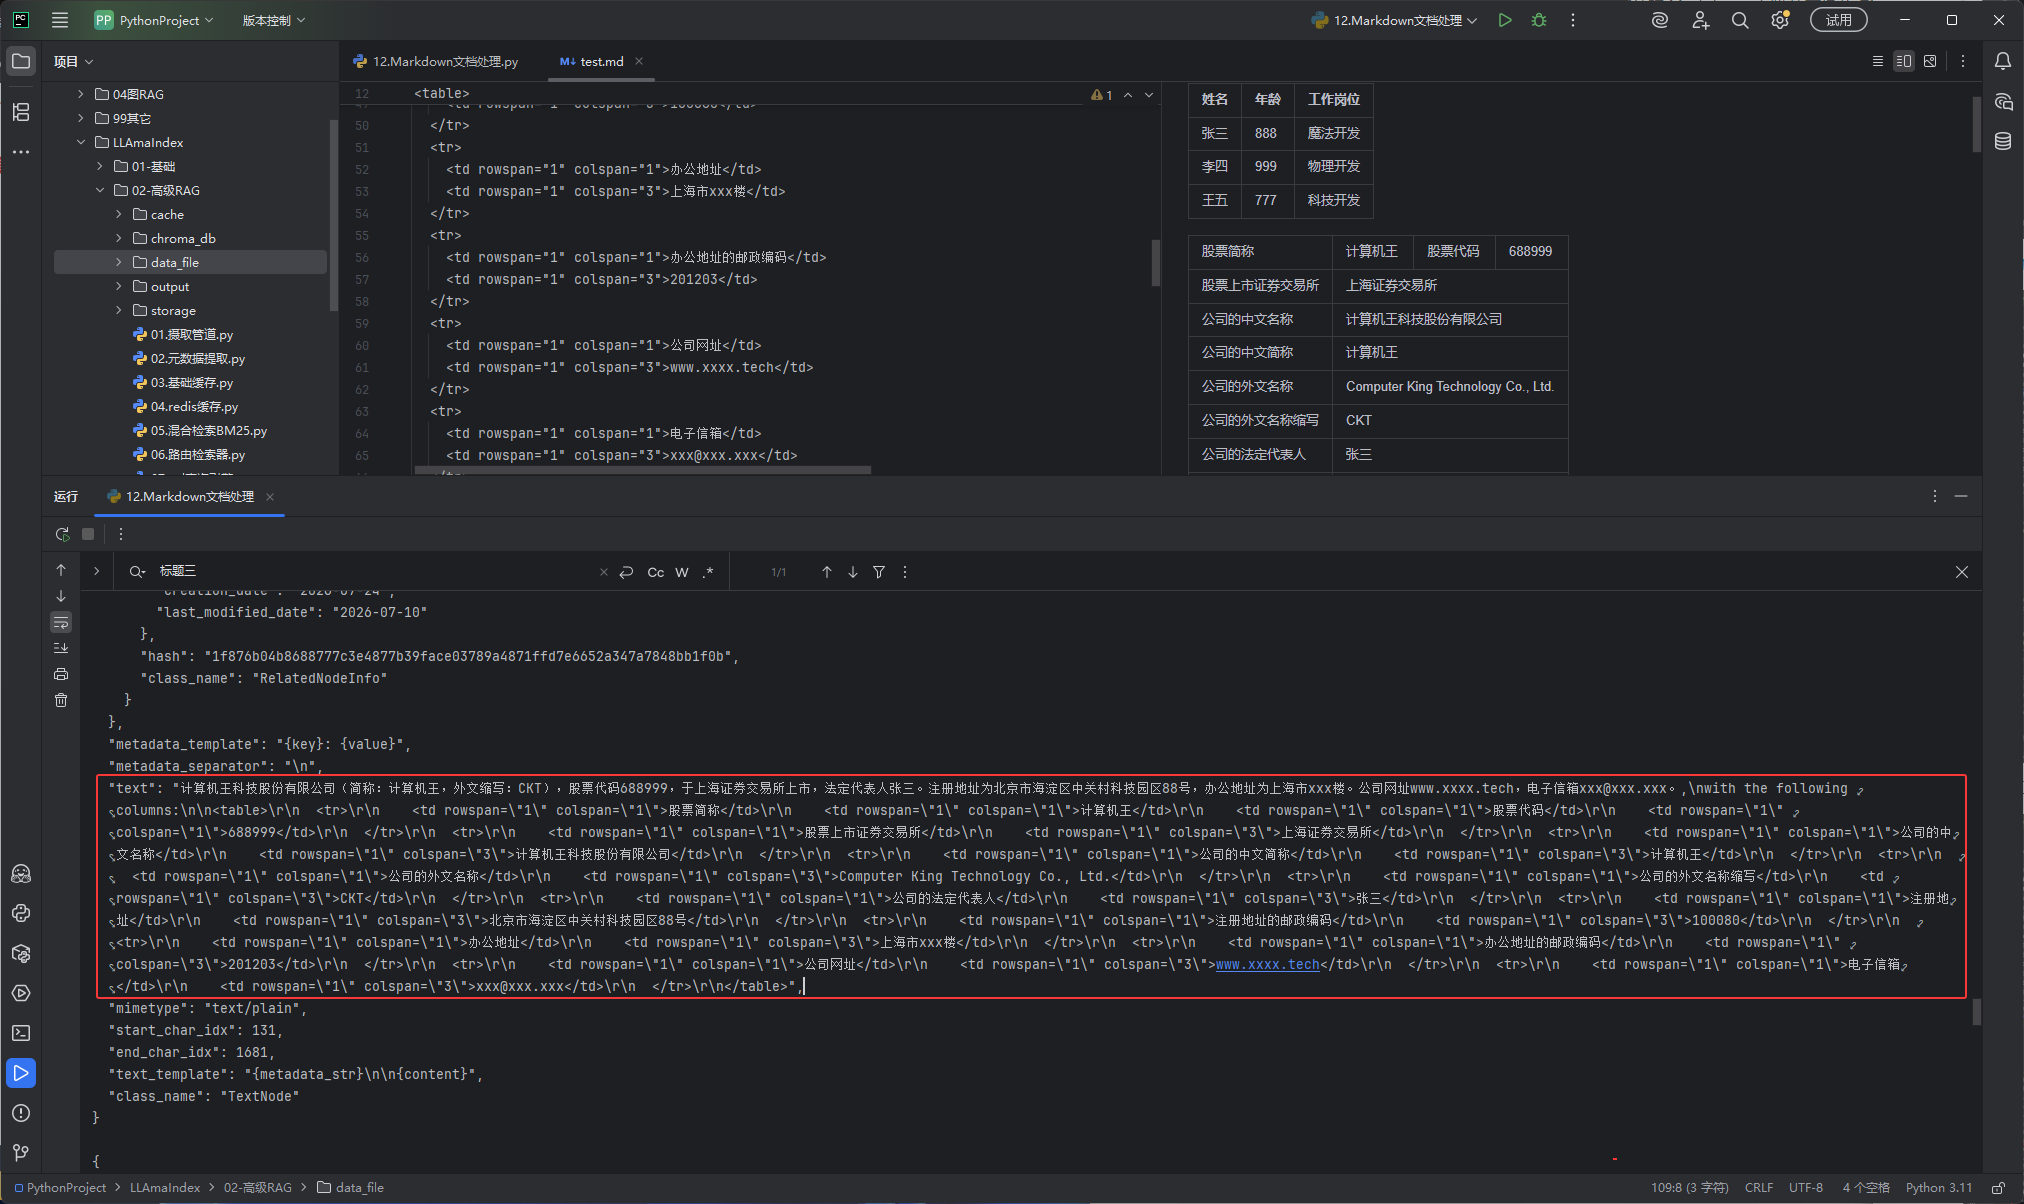
Task: Open run configuration selector dropdown
Action: point(1395,20)
